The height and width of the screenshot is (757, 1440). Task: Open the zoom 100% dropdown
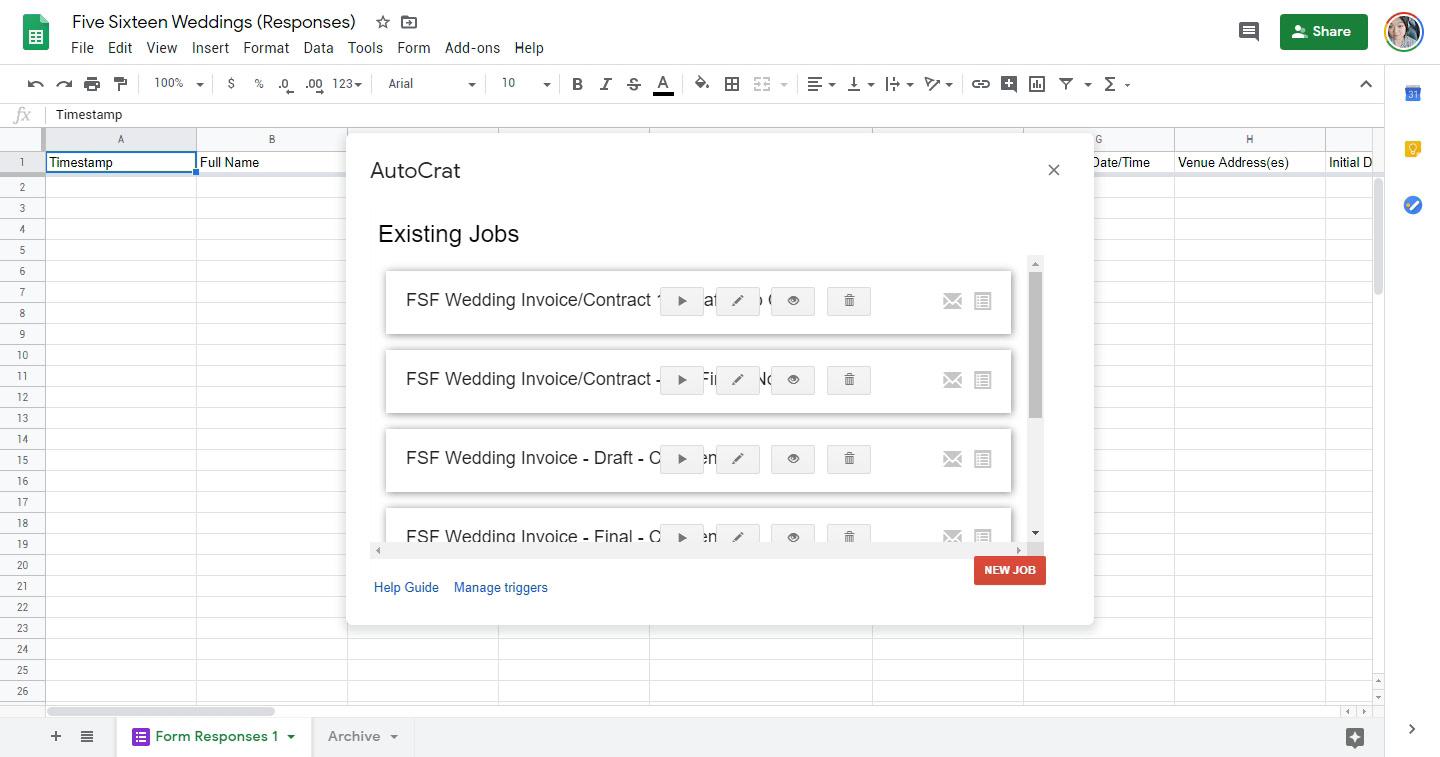178,84
